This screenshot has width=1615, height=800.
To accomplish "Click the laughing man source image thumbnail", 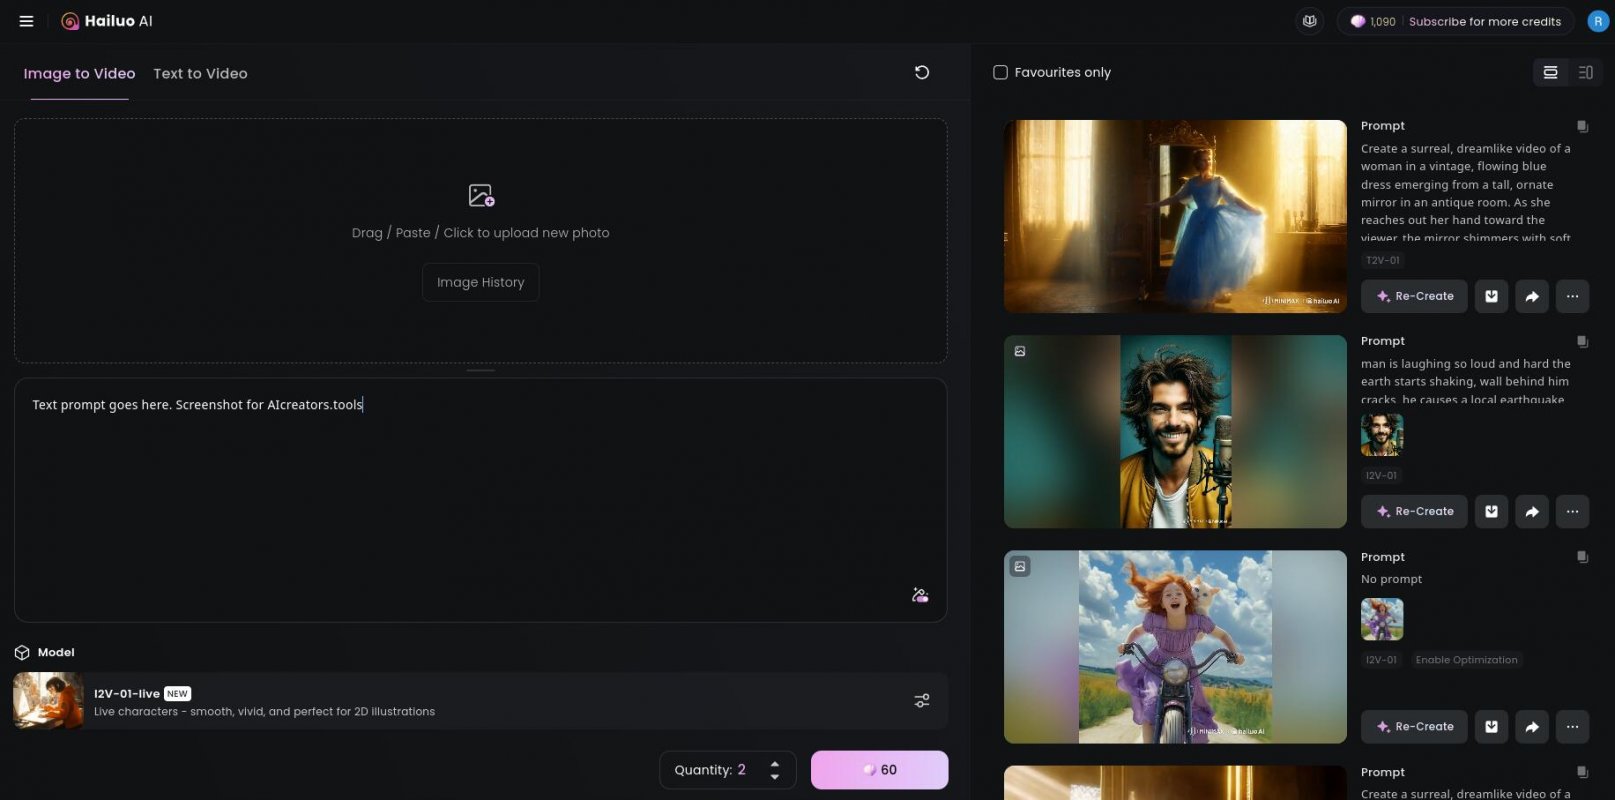I will click(x=1382, y=435).
